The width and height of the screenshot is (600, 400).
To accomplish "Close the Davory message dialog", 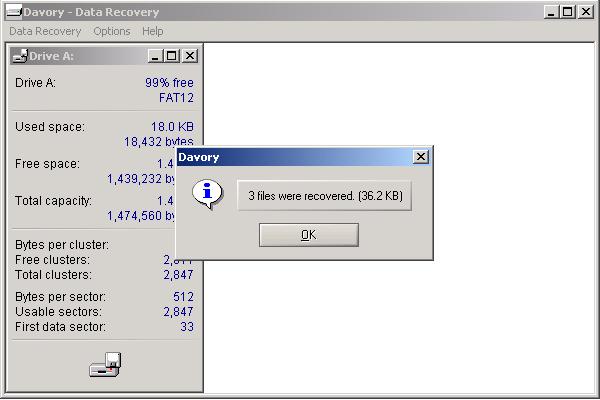I will pyautogui.click(x=421, y=157).
